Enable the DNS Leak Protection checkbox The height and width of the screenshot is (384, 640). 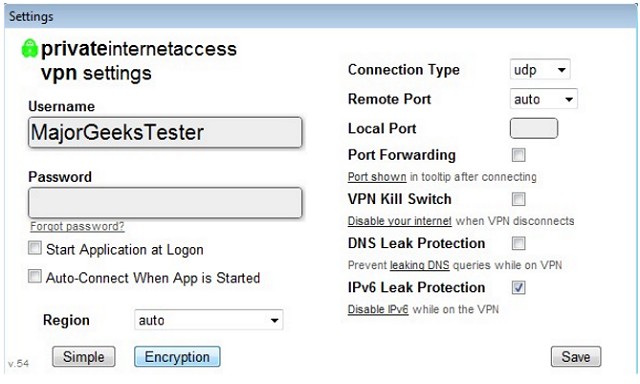518,243
